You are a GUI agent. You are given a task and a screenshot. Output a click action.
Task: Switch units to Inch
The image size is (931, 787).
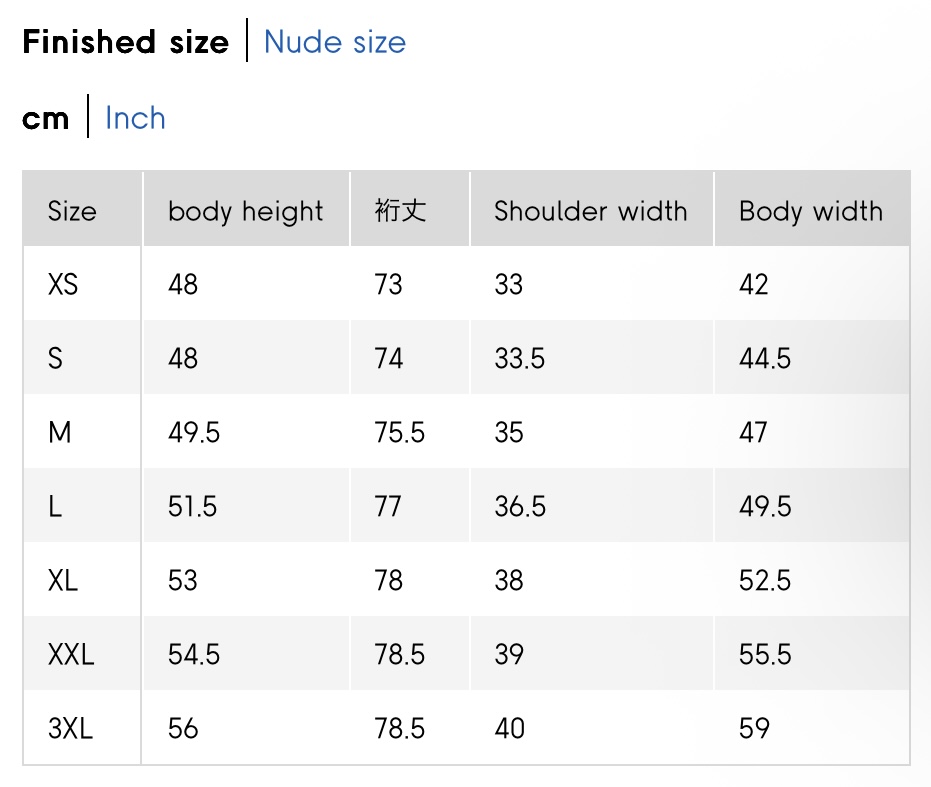135,118
